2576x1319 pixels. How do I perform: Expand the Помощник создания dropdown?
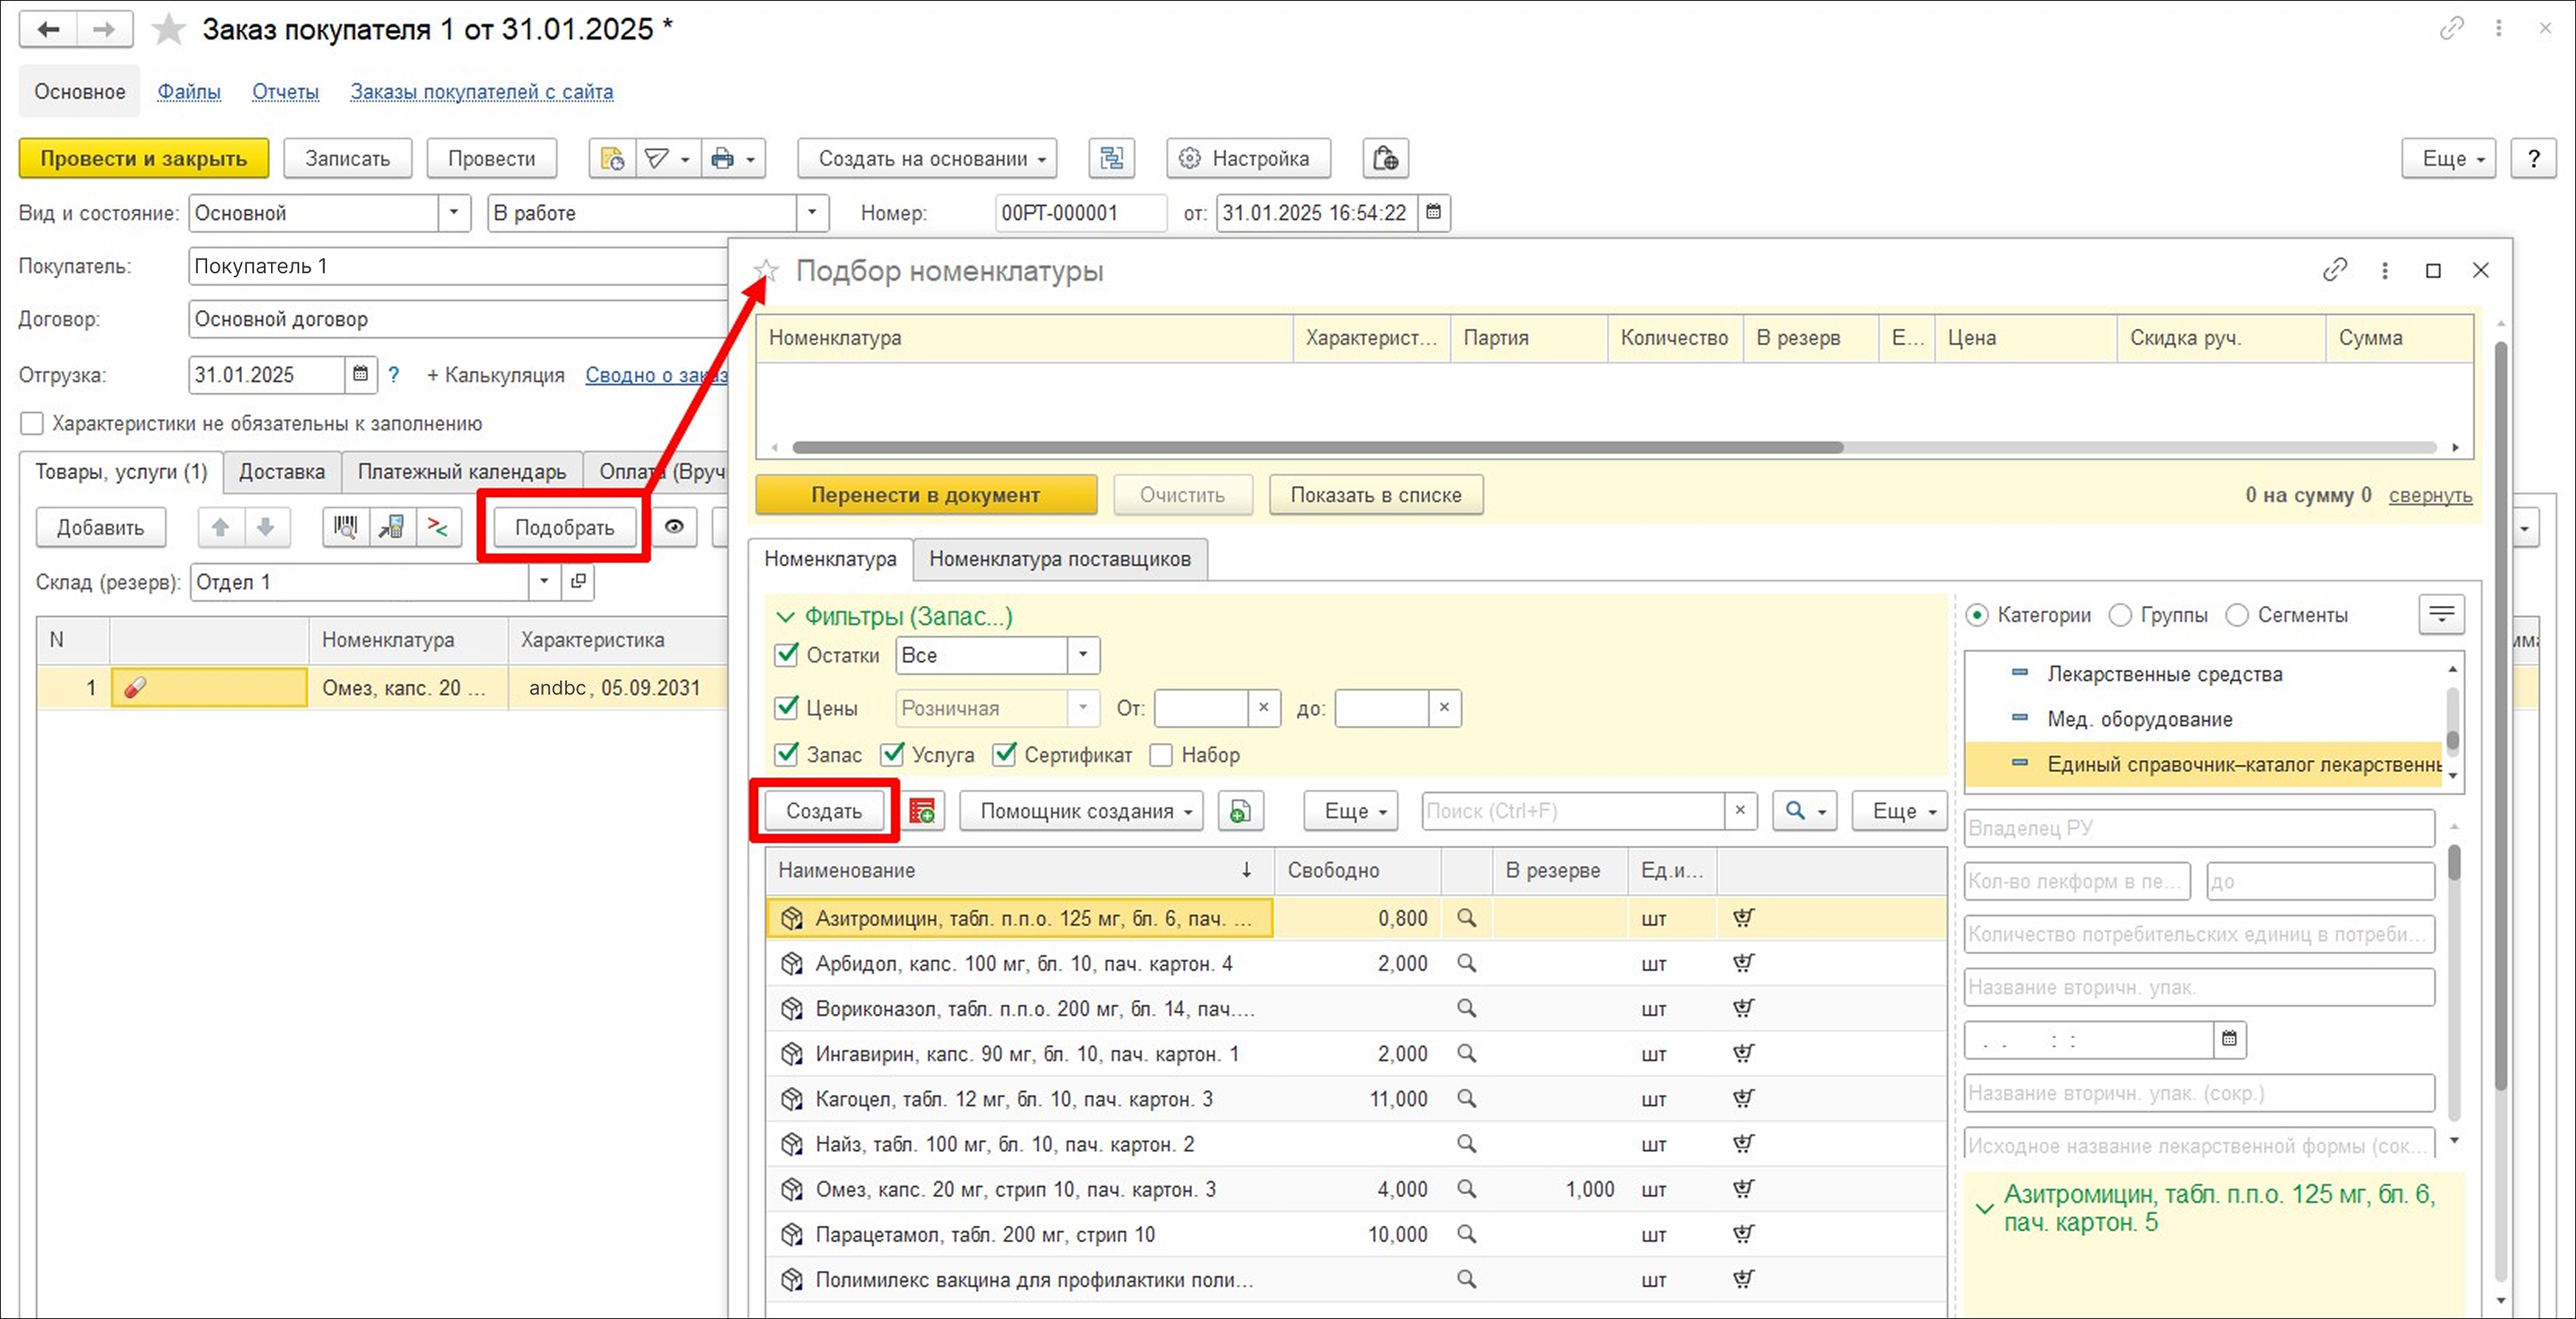point(1081,811)
